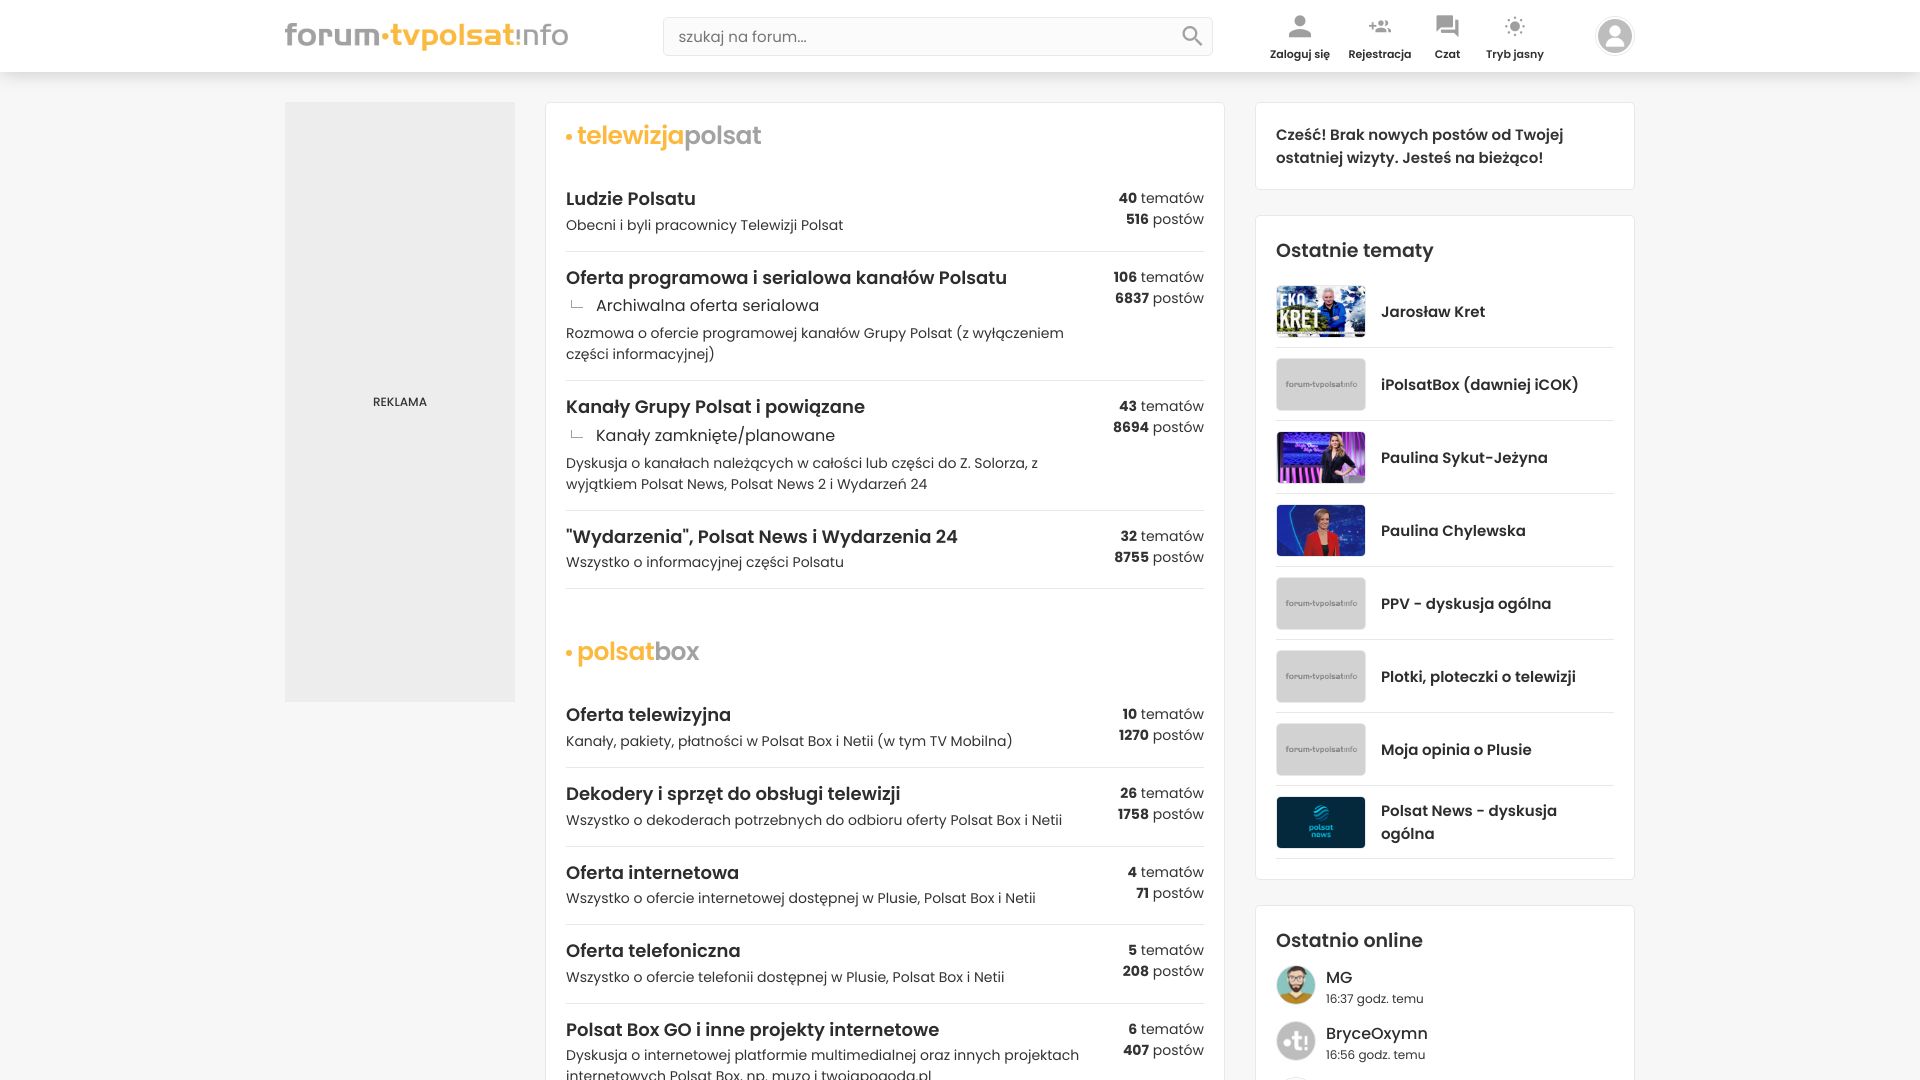Click the Paulina Chylewska thumbnail
The width and height of the screenshot is (1920, 1080).
tap(1320, 530)
